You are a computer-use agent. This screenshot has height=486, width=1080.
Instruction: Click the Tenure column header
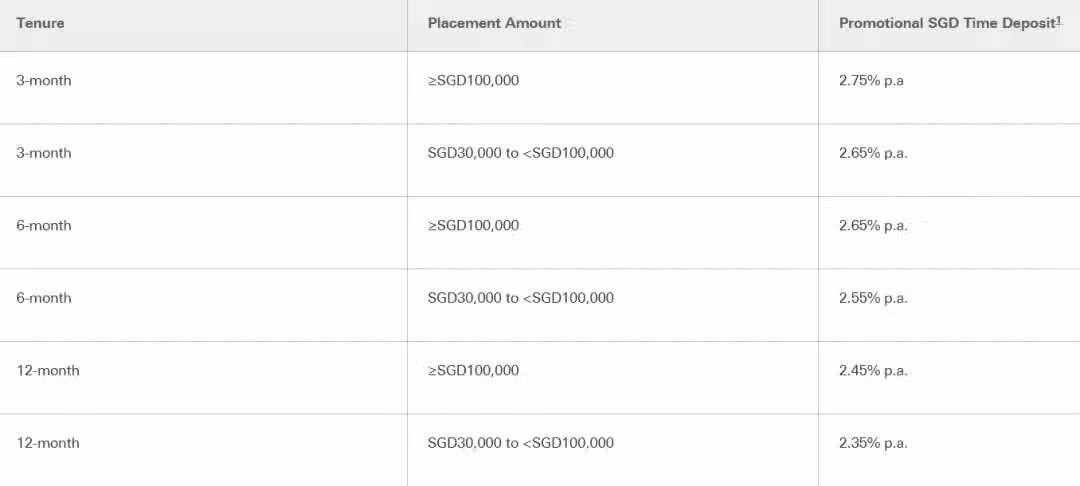pos(41,23)
